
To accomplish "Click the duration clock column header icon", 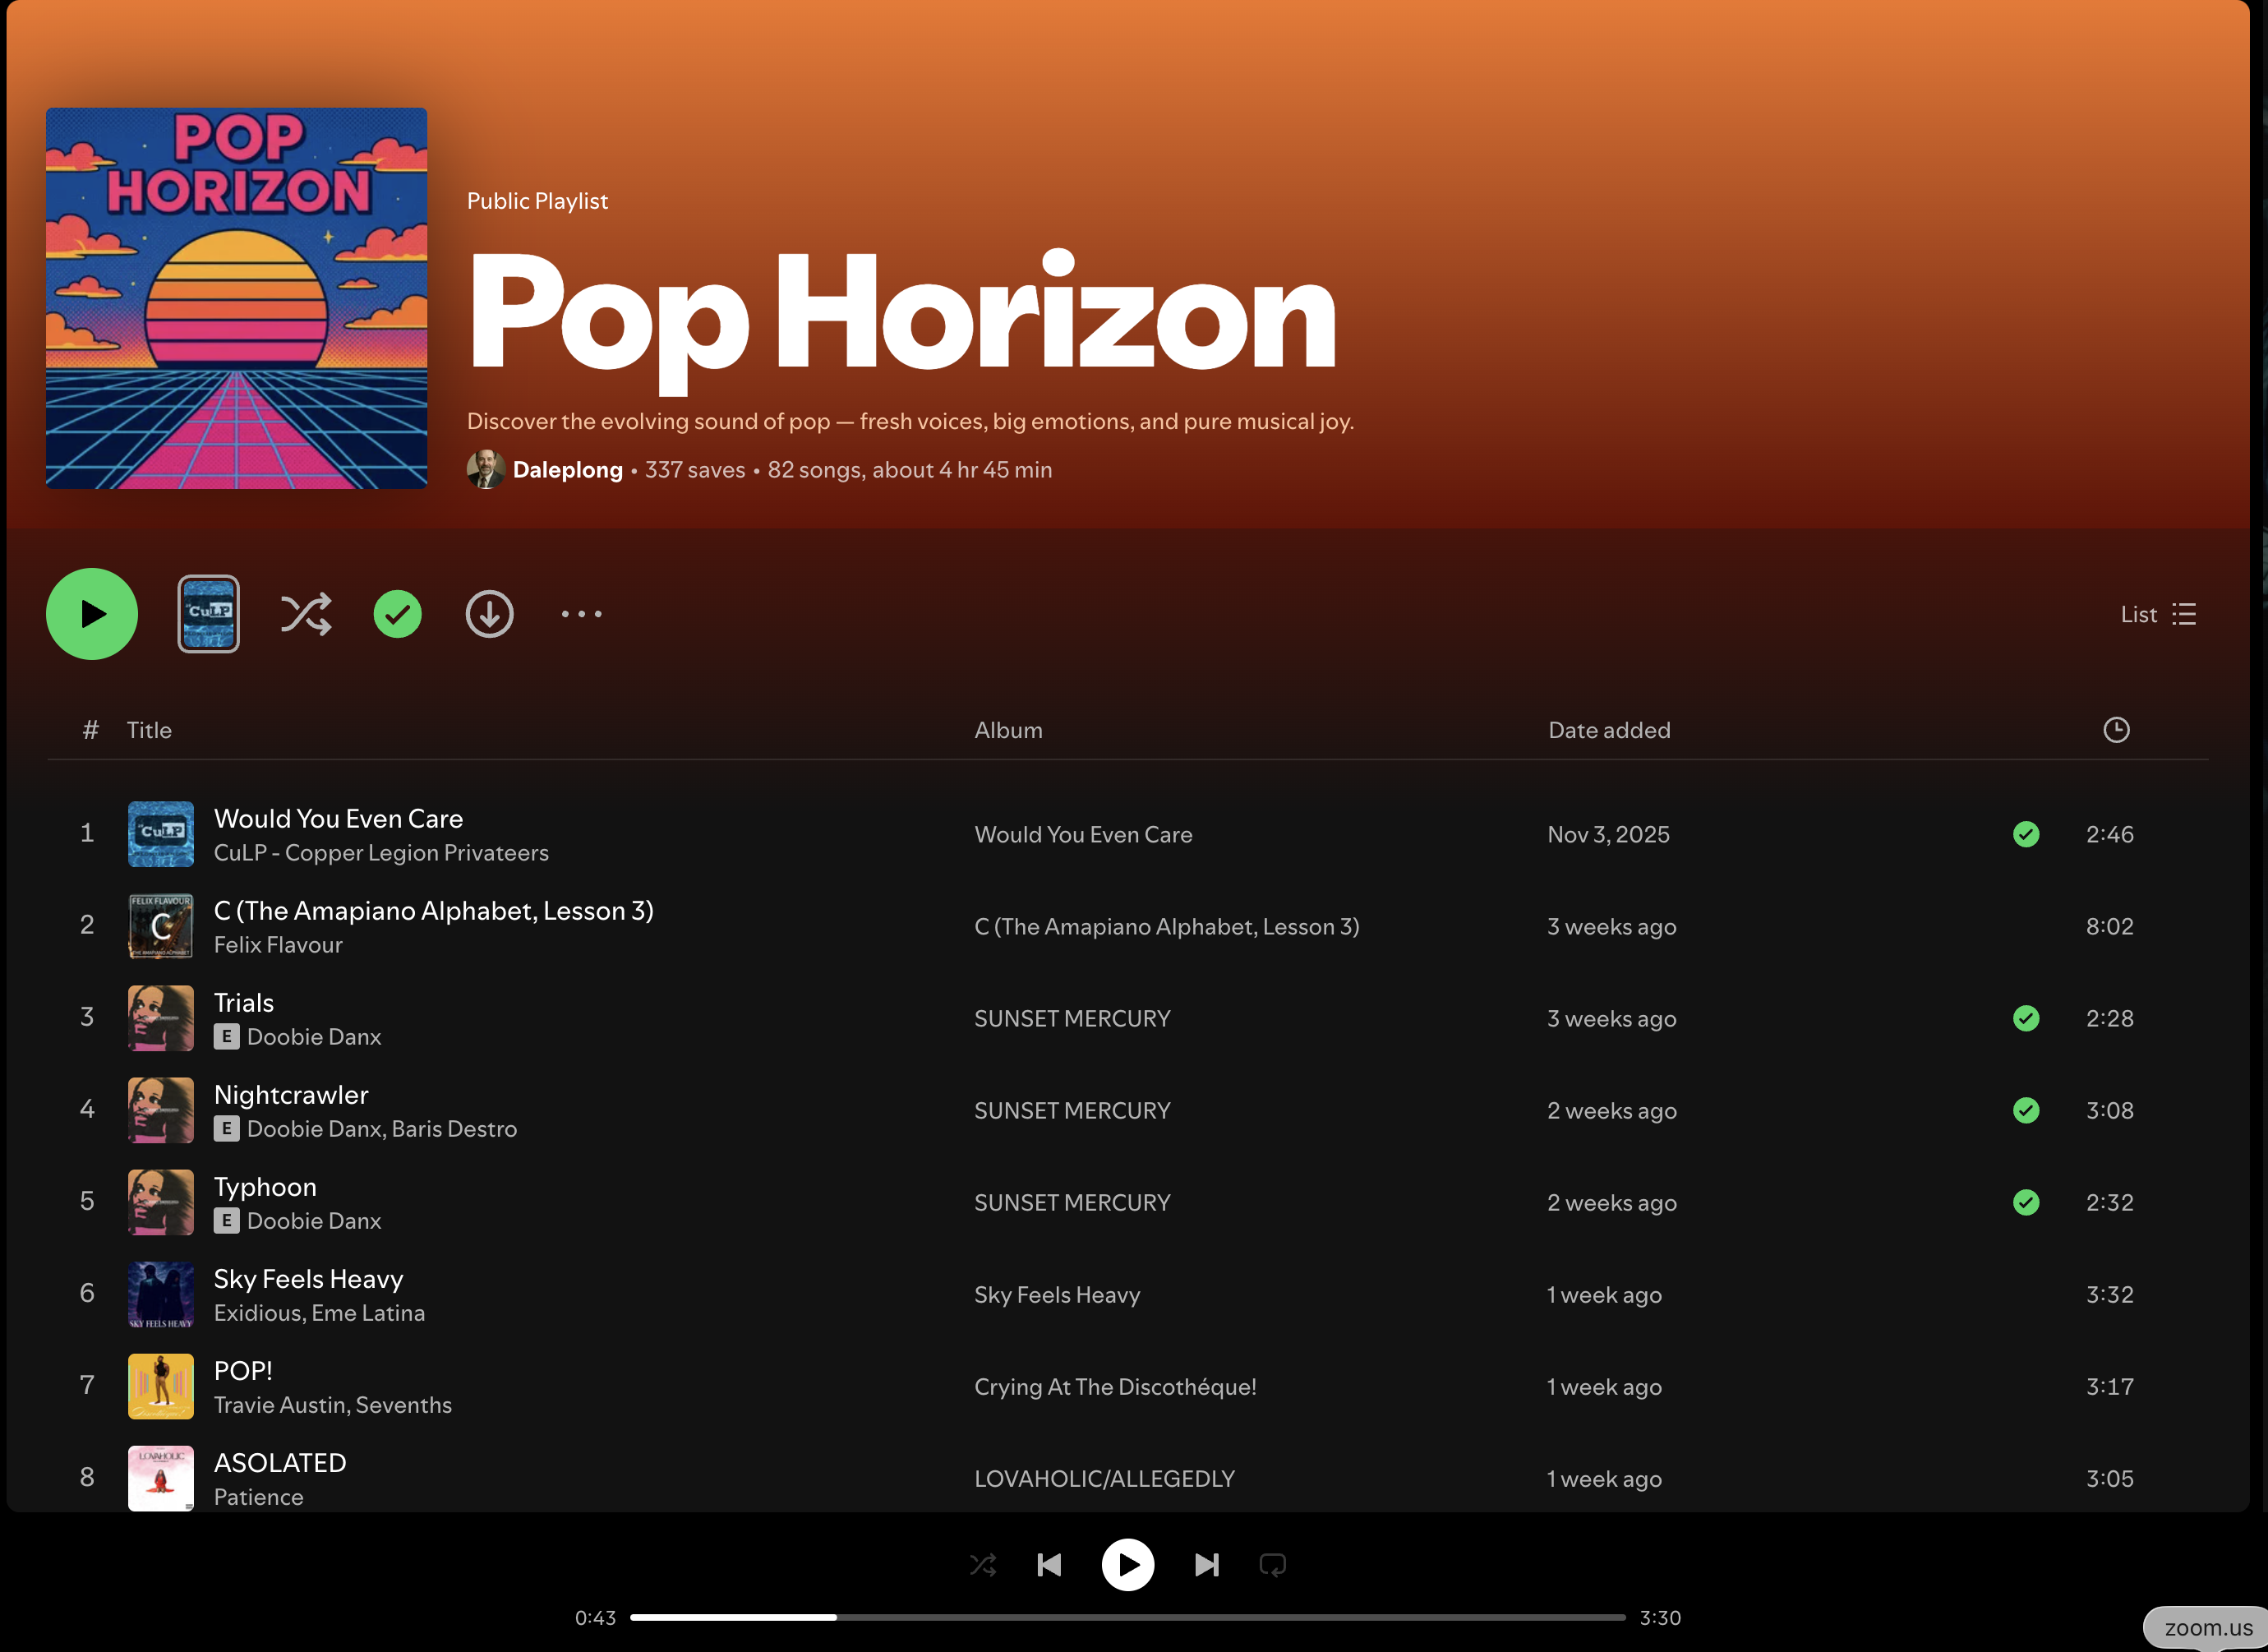I will click(2115, 730).
